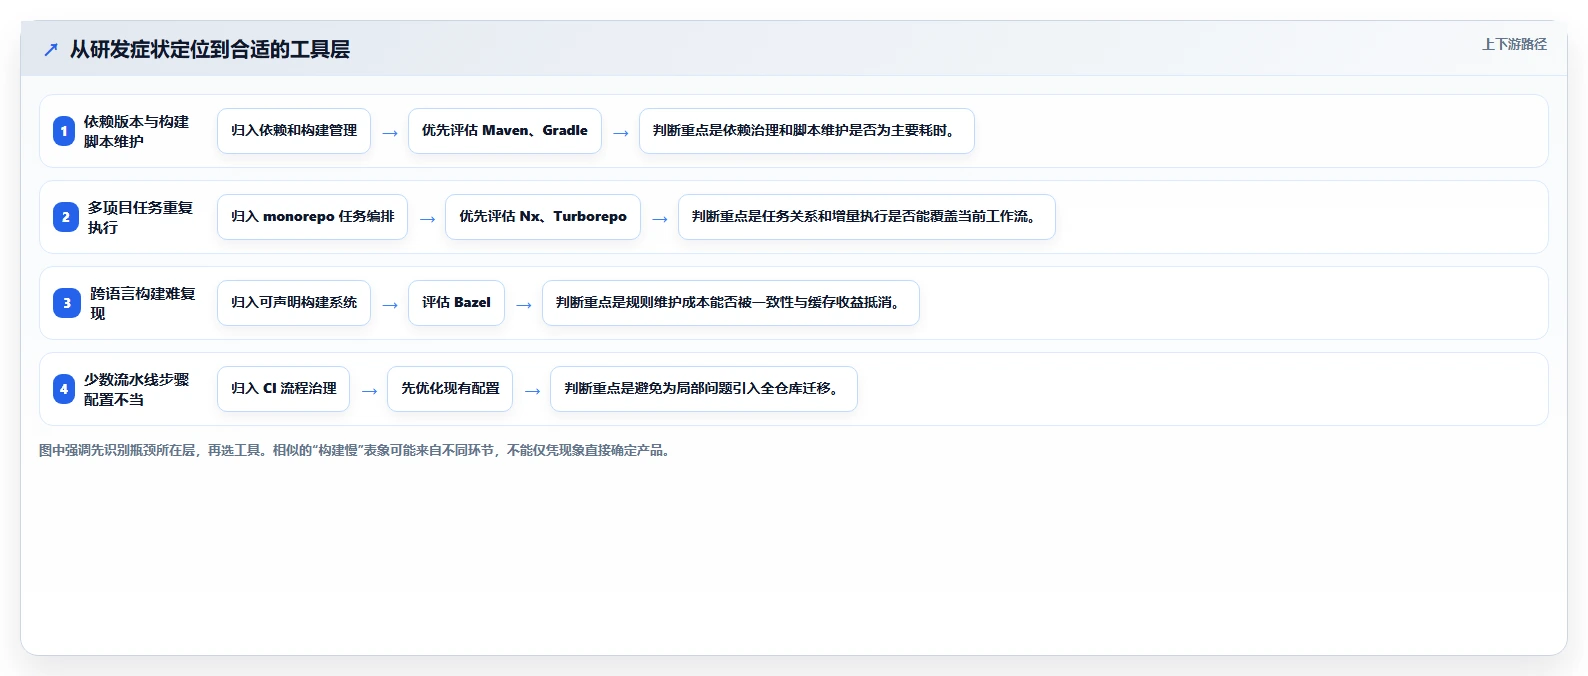This screenshot has width=1588, height=676.
Task: Click the arrow after 优先评估 Maven、Gradle
Action: coord(621,133)
